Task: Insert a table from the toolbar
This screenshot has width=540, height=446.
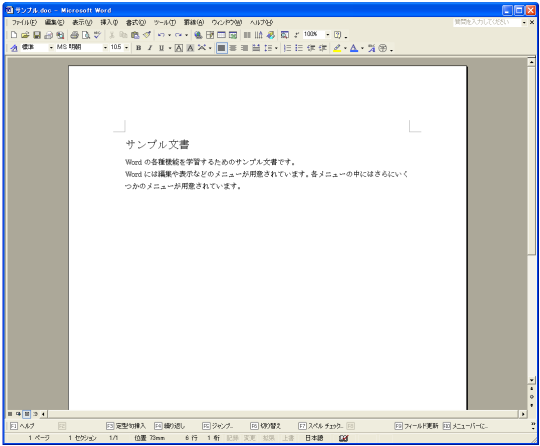Action: click(x=221, y=35)
